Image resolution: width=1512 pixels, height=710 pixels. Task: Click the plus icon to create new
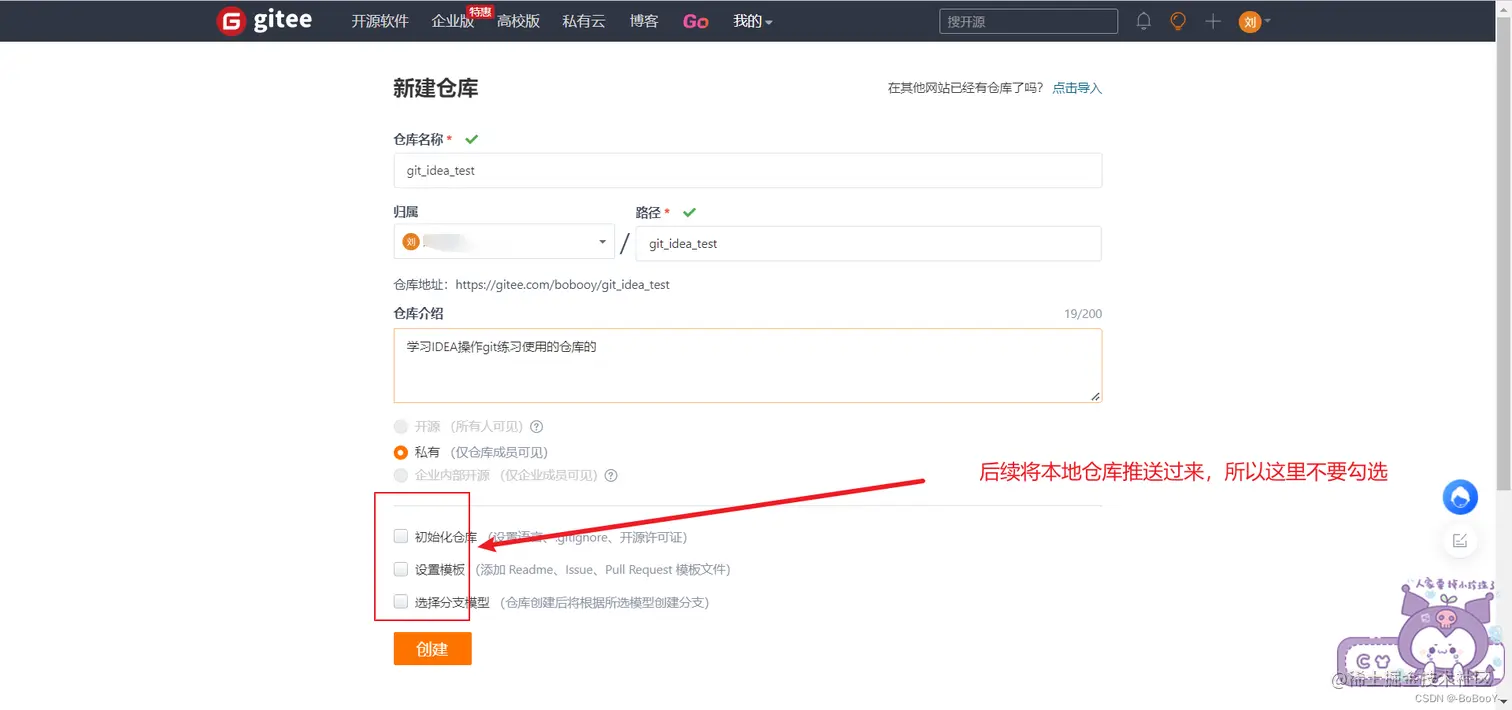click(1211, 20)
